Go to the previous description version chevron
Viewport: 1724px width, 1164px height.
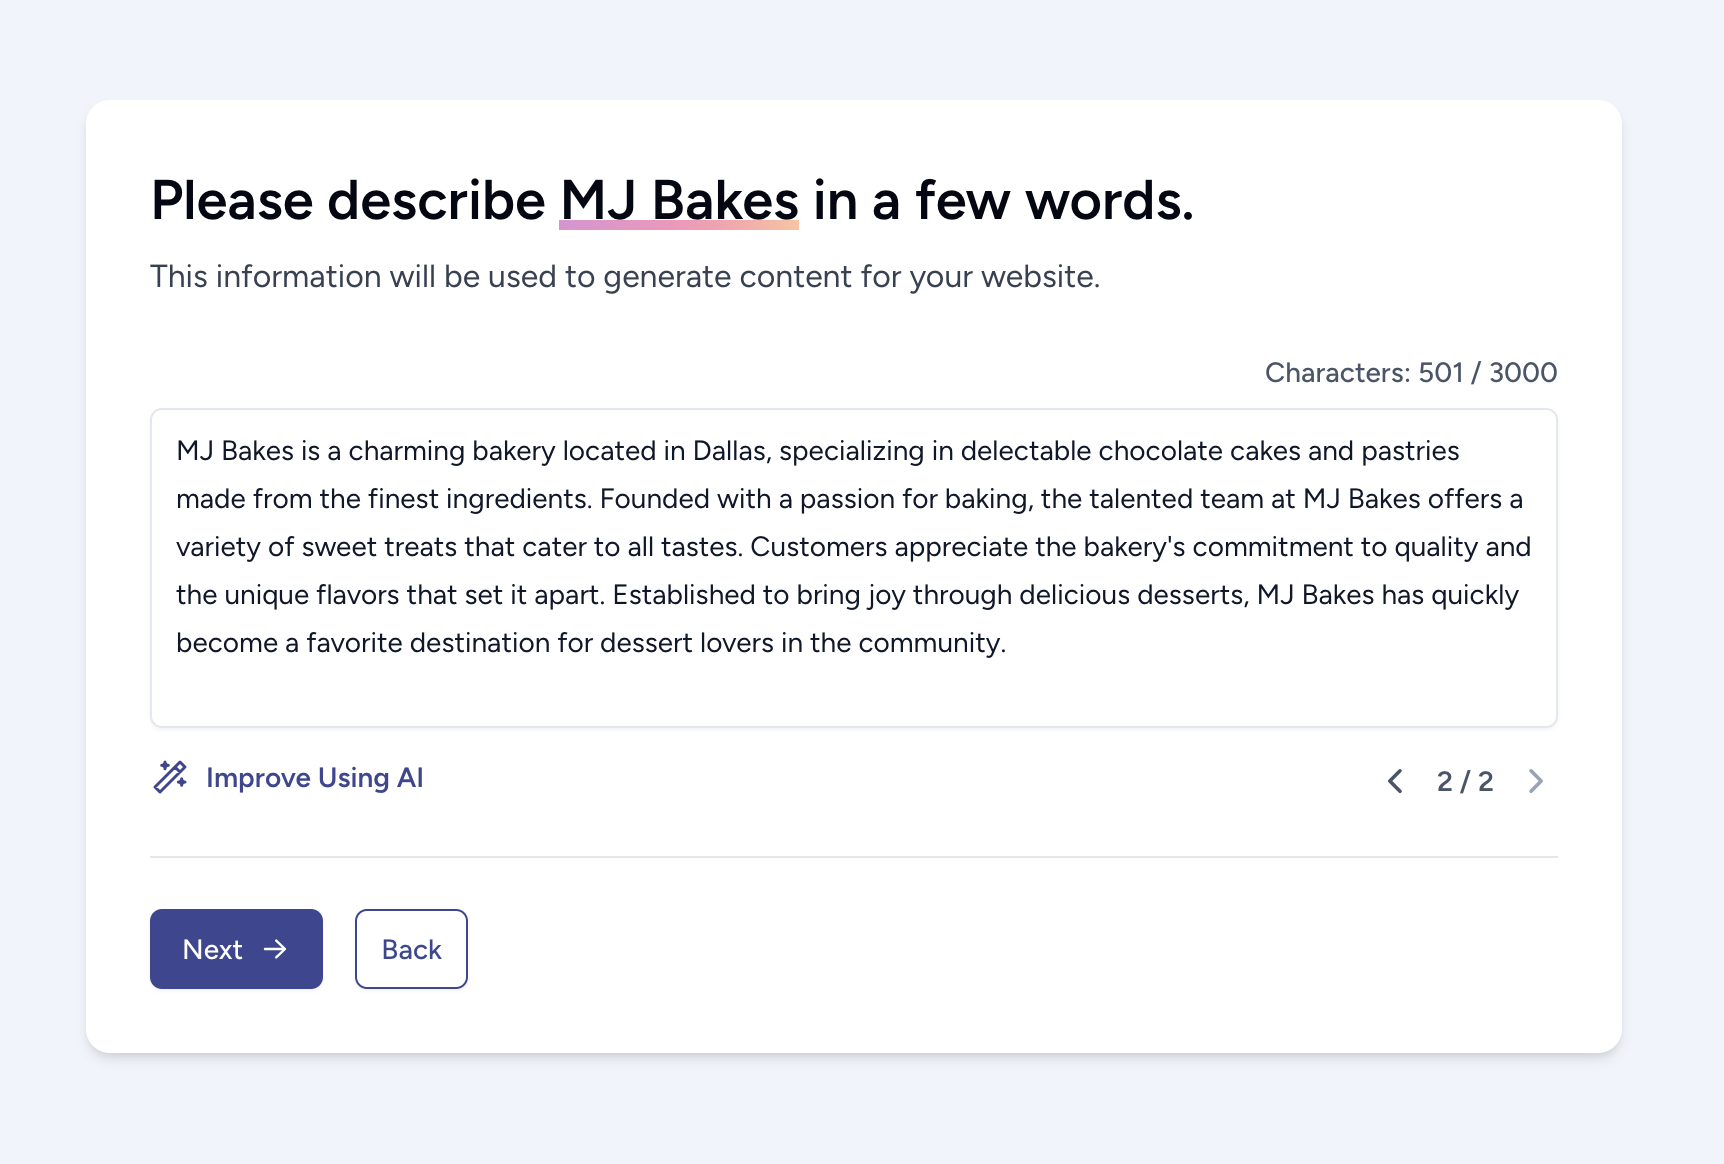[1395, 781]
